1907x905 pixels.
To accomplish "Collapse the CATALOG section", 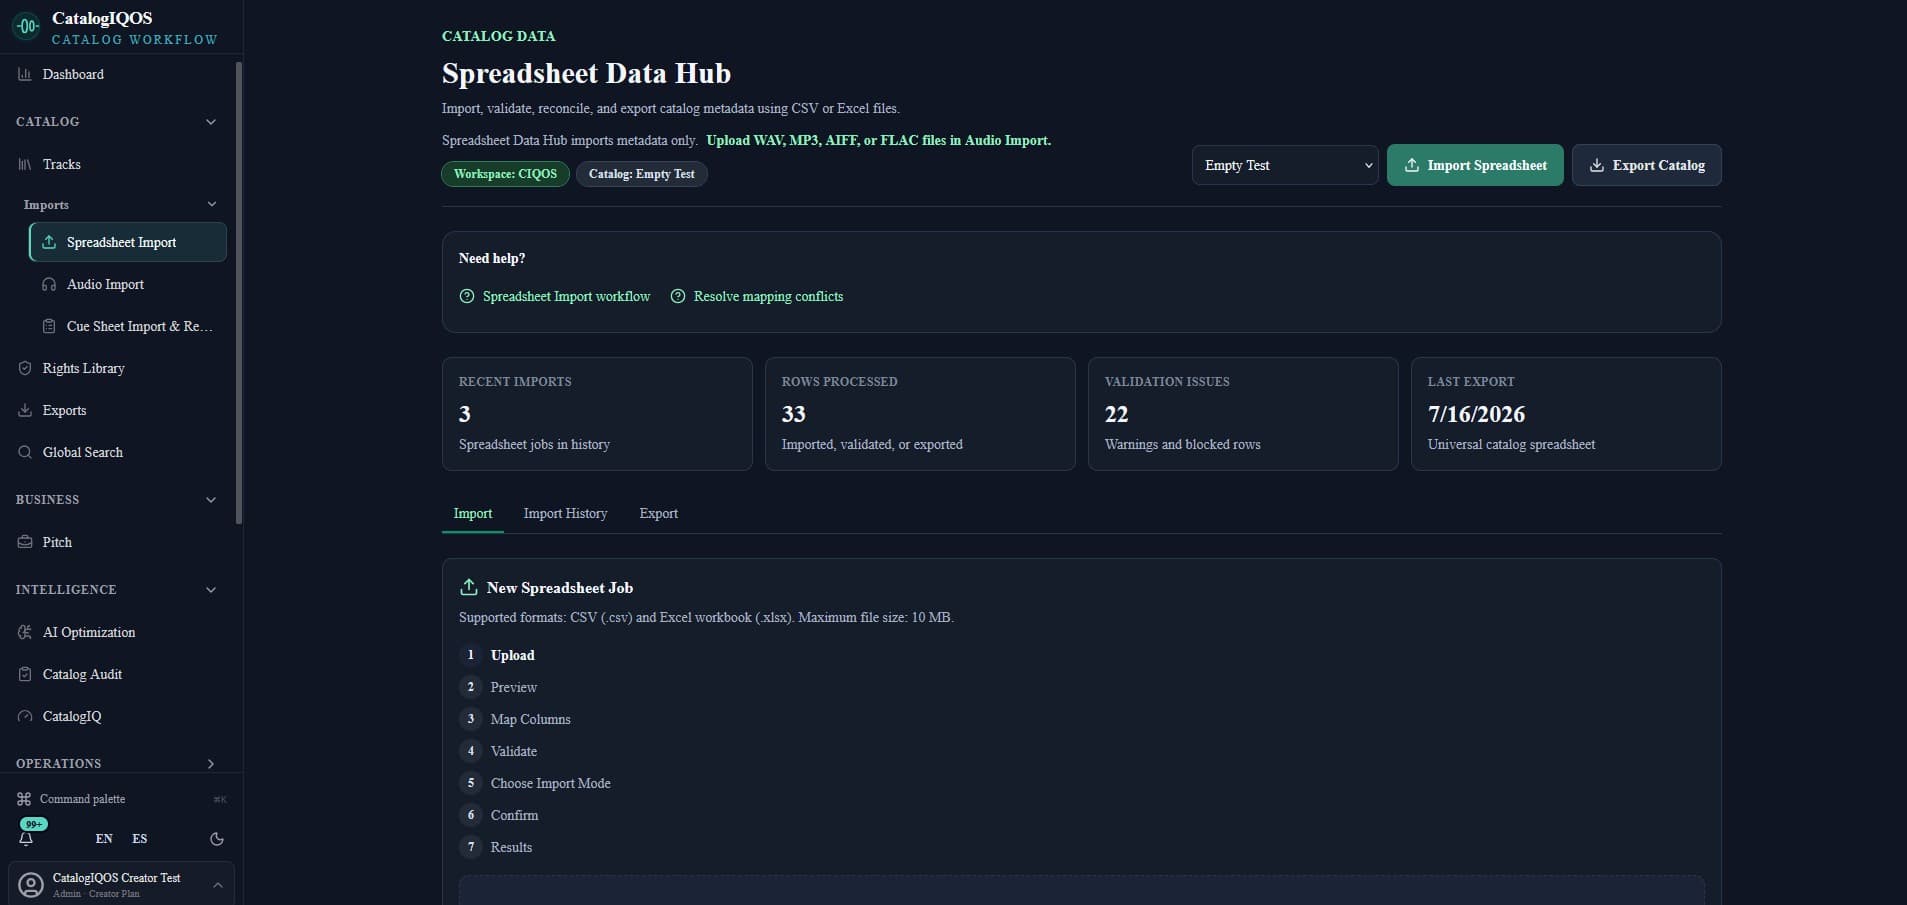I will point(211,122).
